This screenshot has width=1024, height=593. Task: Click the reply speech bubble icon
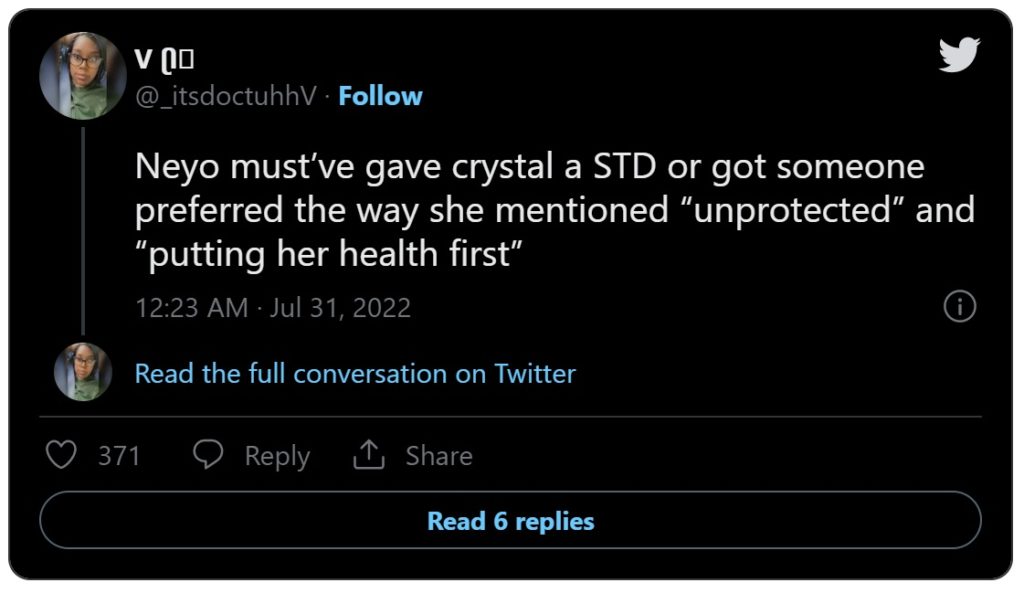(208, 455)
